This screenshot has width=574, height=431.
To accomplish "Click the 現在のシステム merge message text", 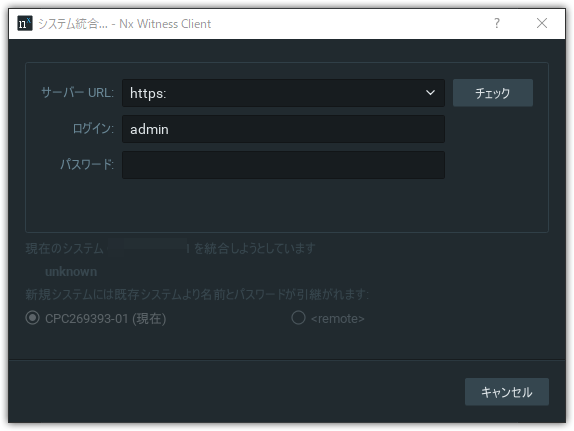I will [170, 249].
